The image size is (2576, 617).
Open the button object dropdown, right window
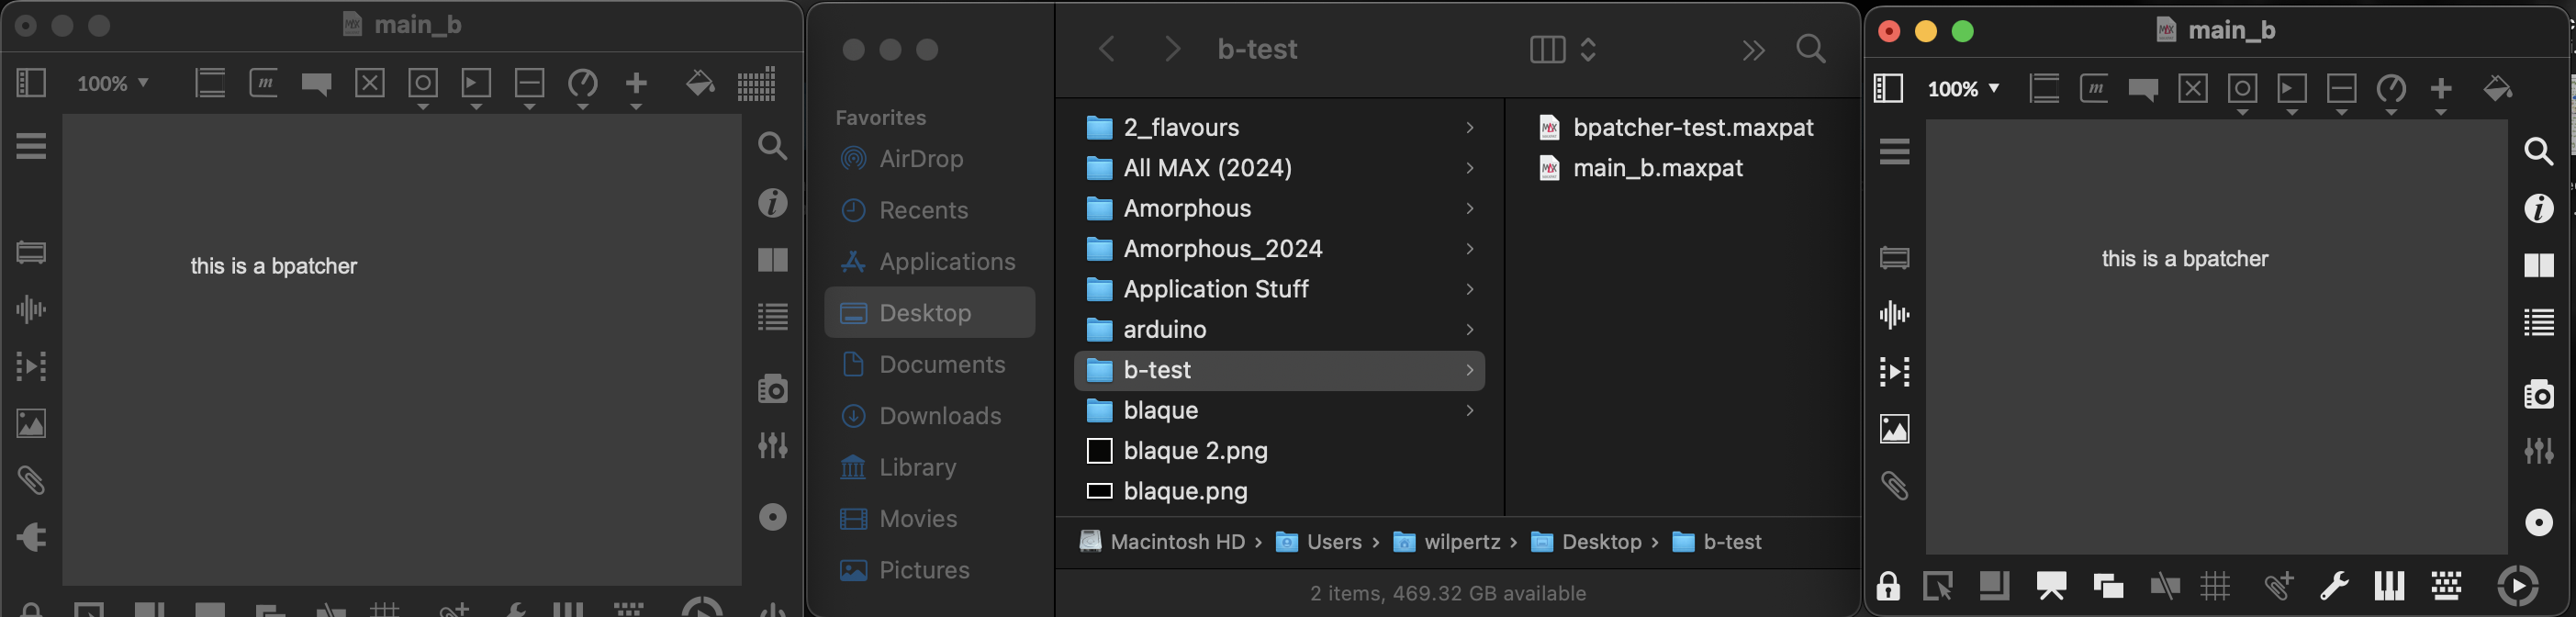pos(2242,95)
